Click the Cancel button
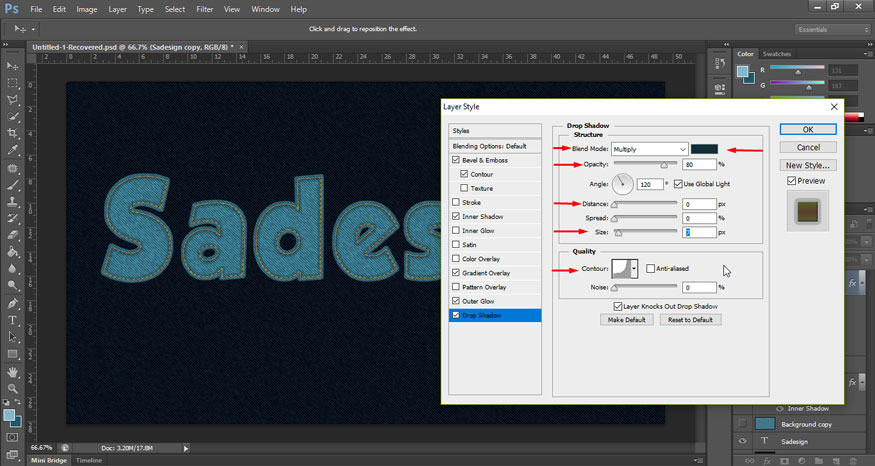Screen dimensions: 875x466 pos(808,147)
